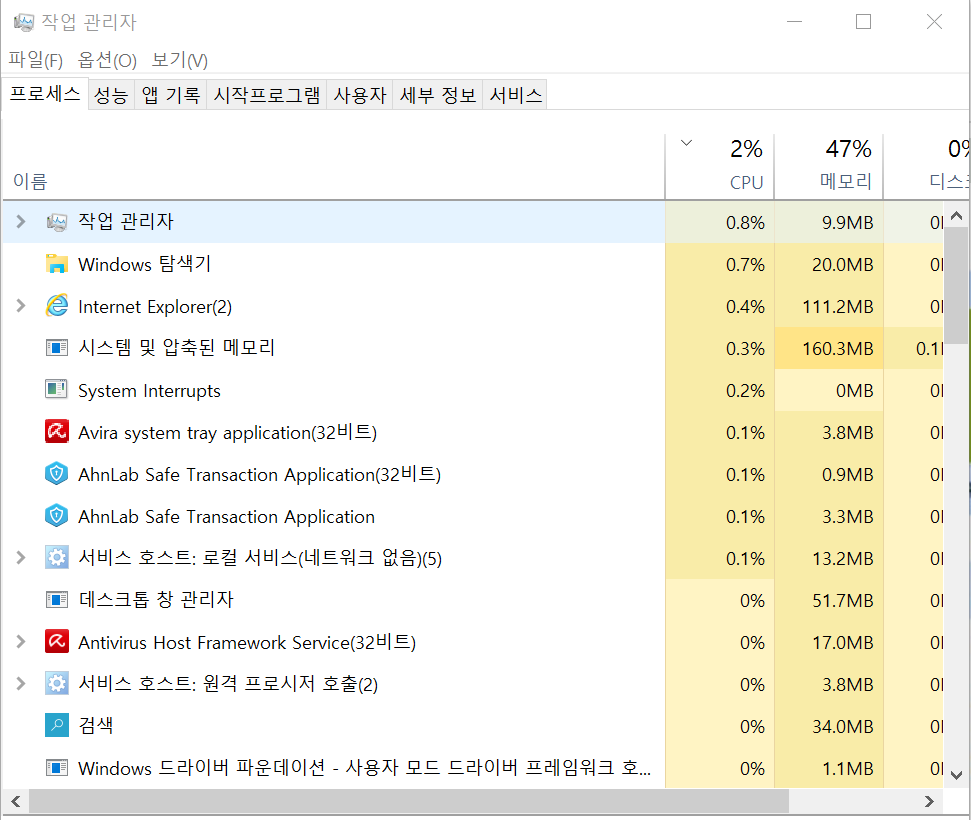This screenshot has width=971, height=820.
Task: Click the 검색 magnifier icon
Action: point(57,725)
